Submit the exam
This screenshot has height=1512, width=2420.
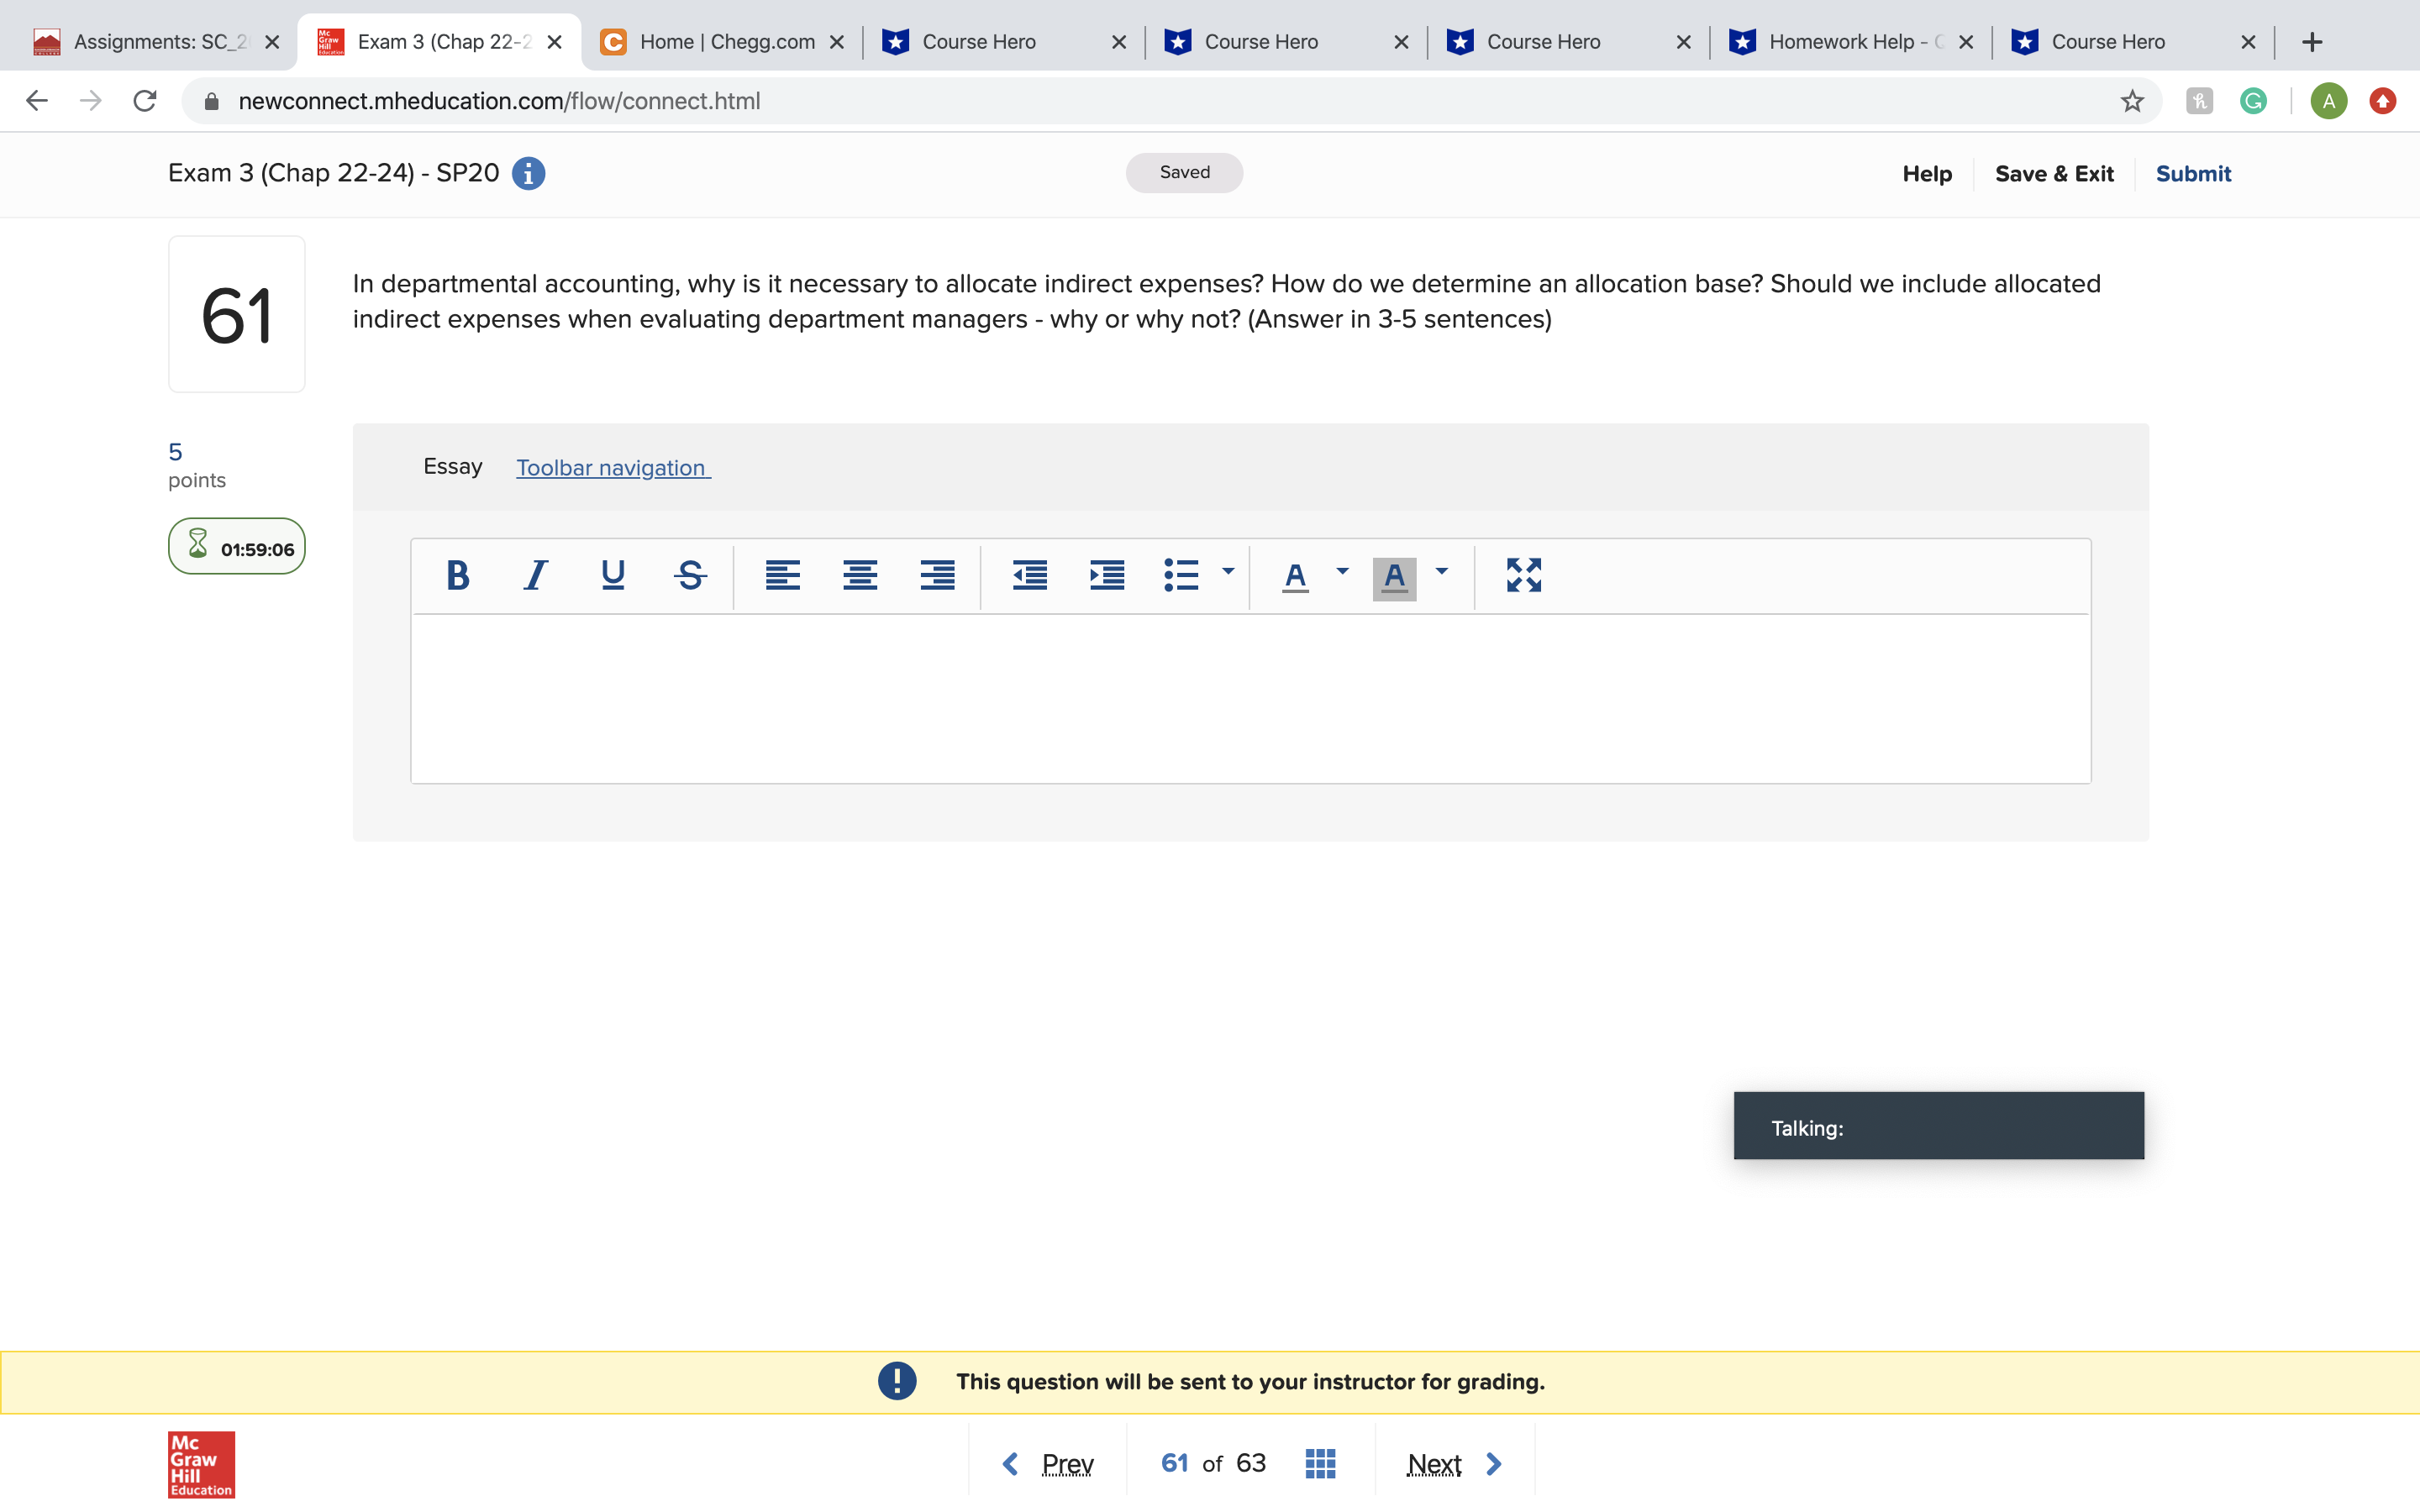click(2193, 173)
